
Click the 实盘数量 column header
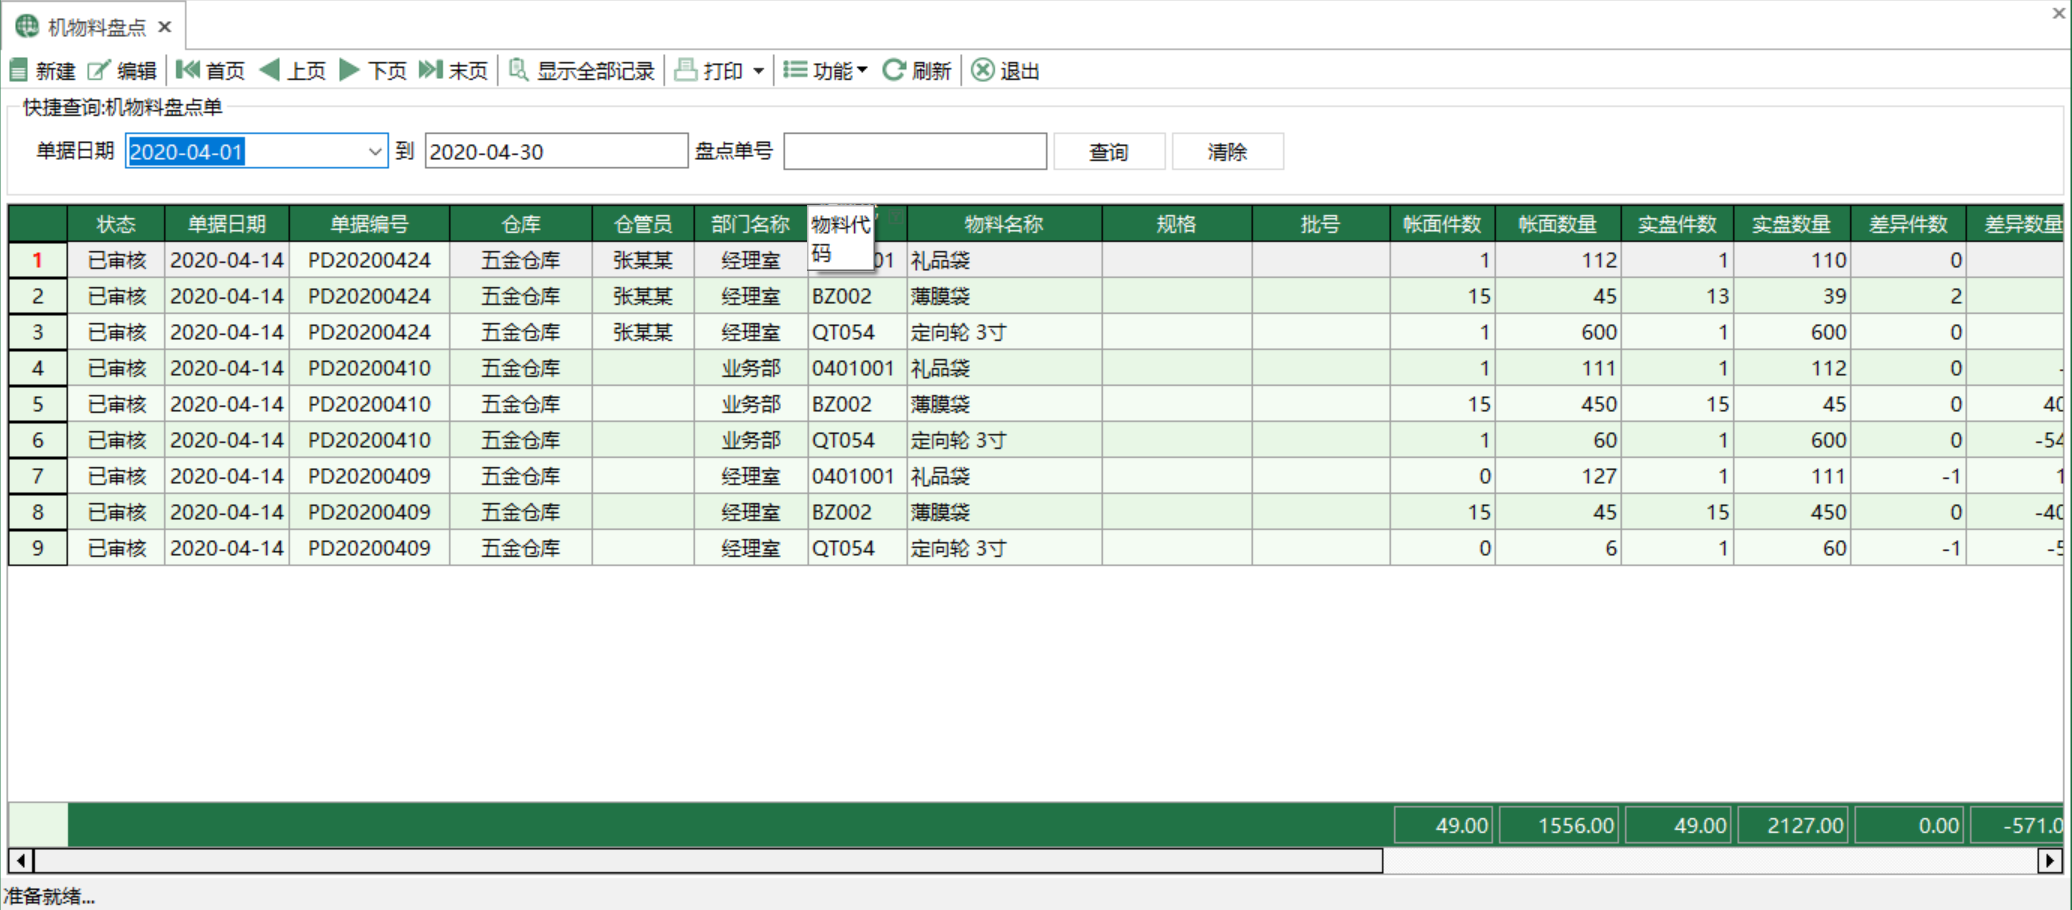pyautogui.click(x=1792, y=224)
